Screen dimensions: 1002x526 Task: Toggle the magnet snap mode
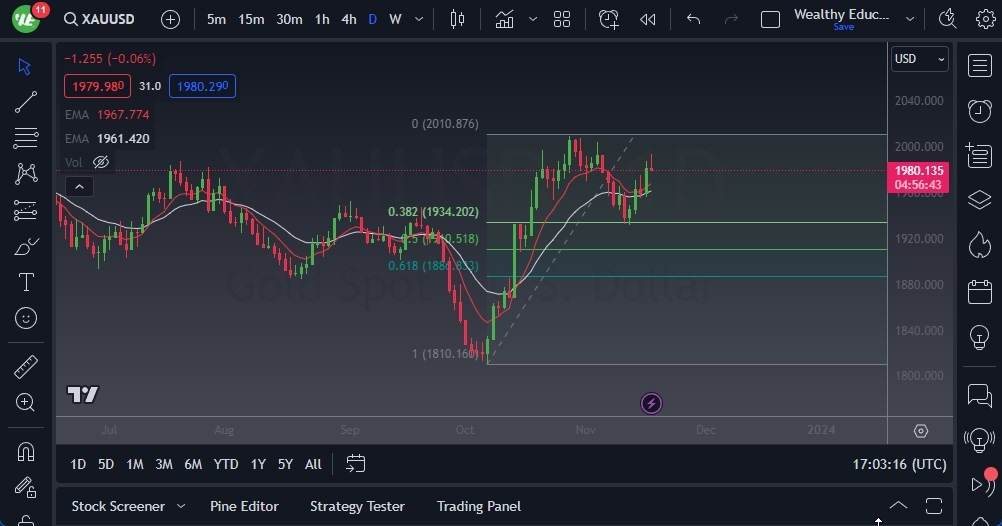(x=26, y=452)
